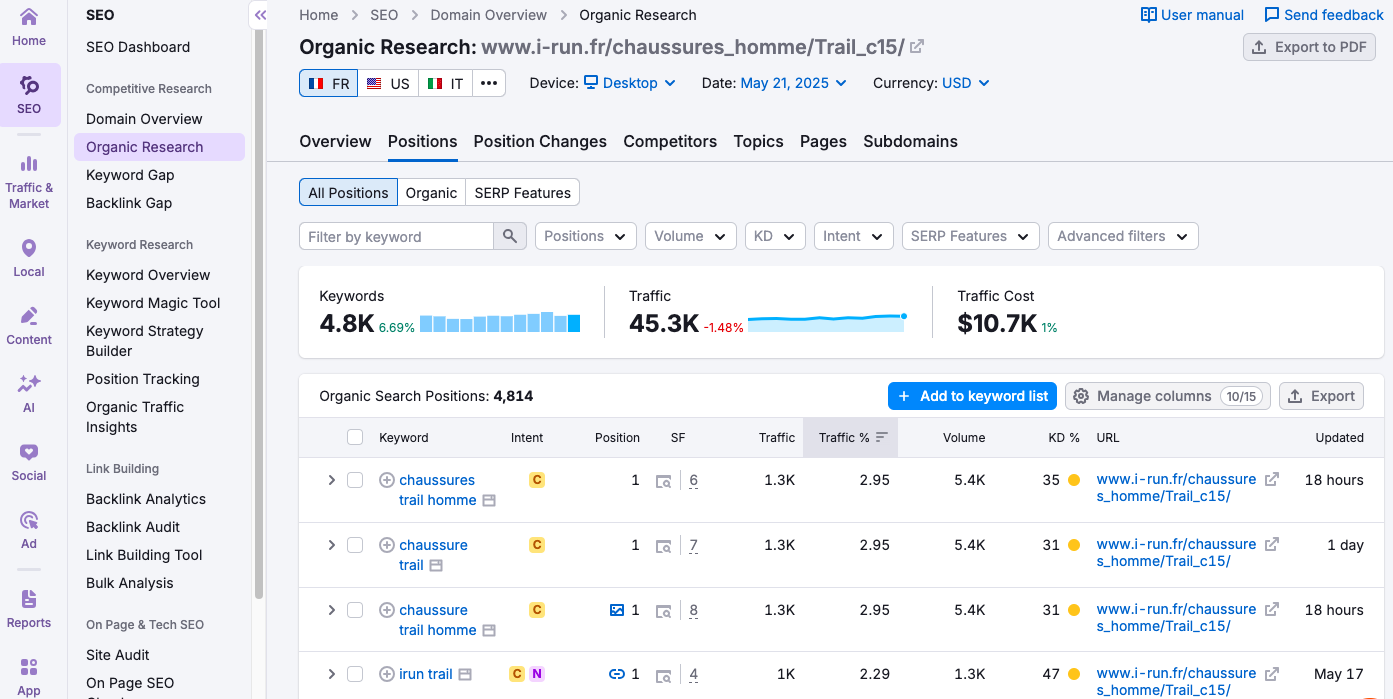Switch to the Topics tab
This screenshot has width=1393, height=699.
coord(758,141)
